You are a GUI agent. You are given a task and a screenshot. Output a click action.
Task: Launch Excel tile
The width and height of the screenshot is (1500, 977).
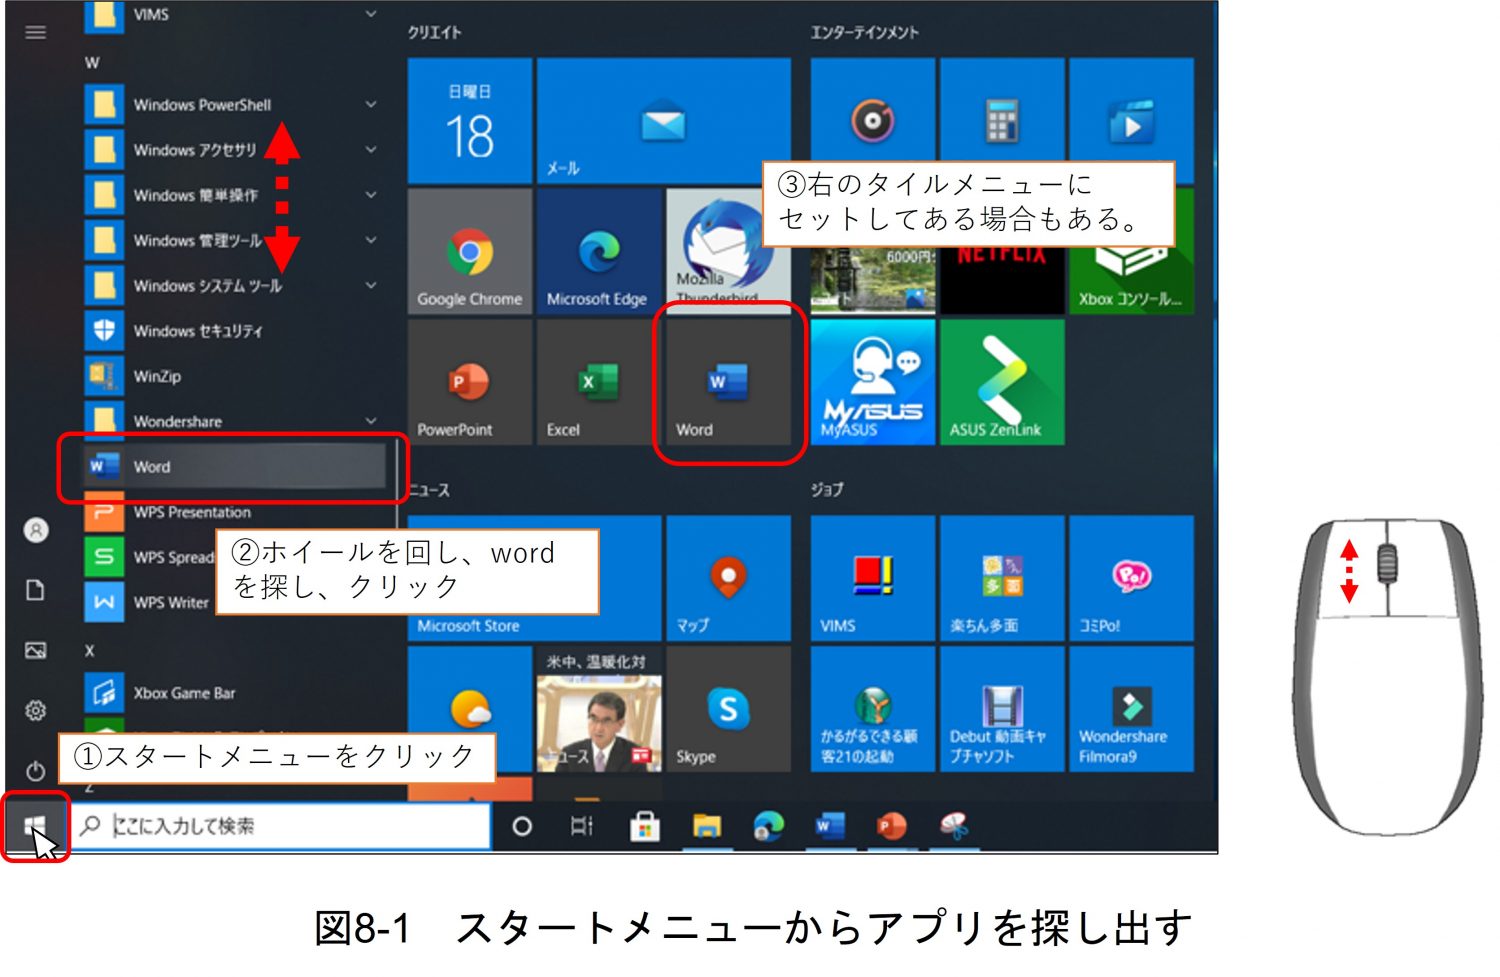(x=598, y=382)
